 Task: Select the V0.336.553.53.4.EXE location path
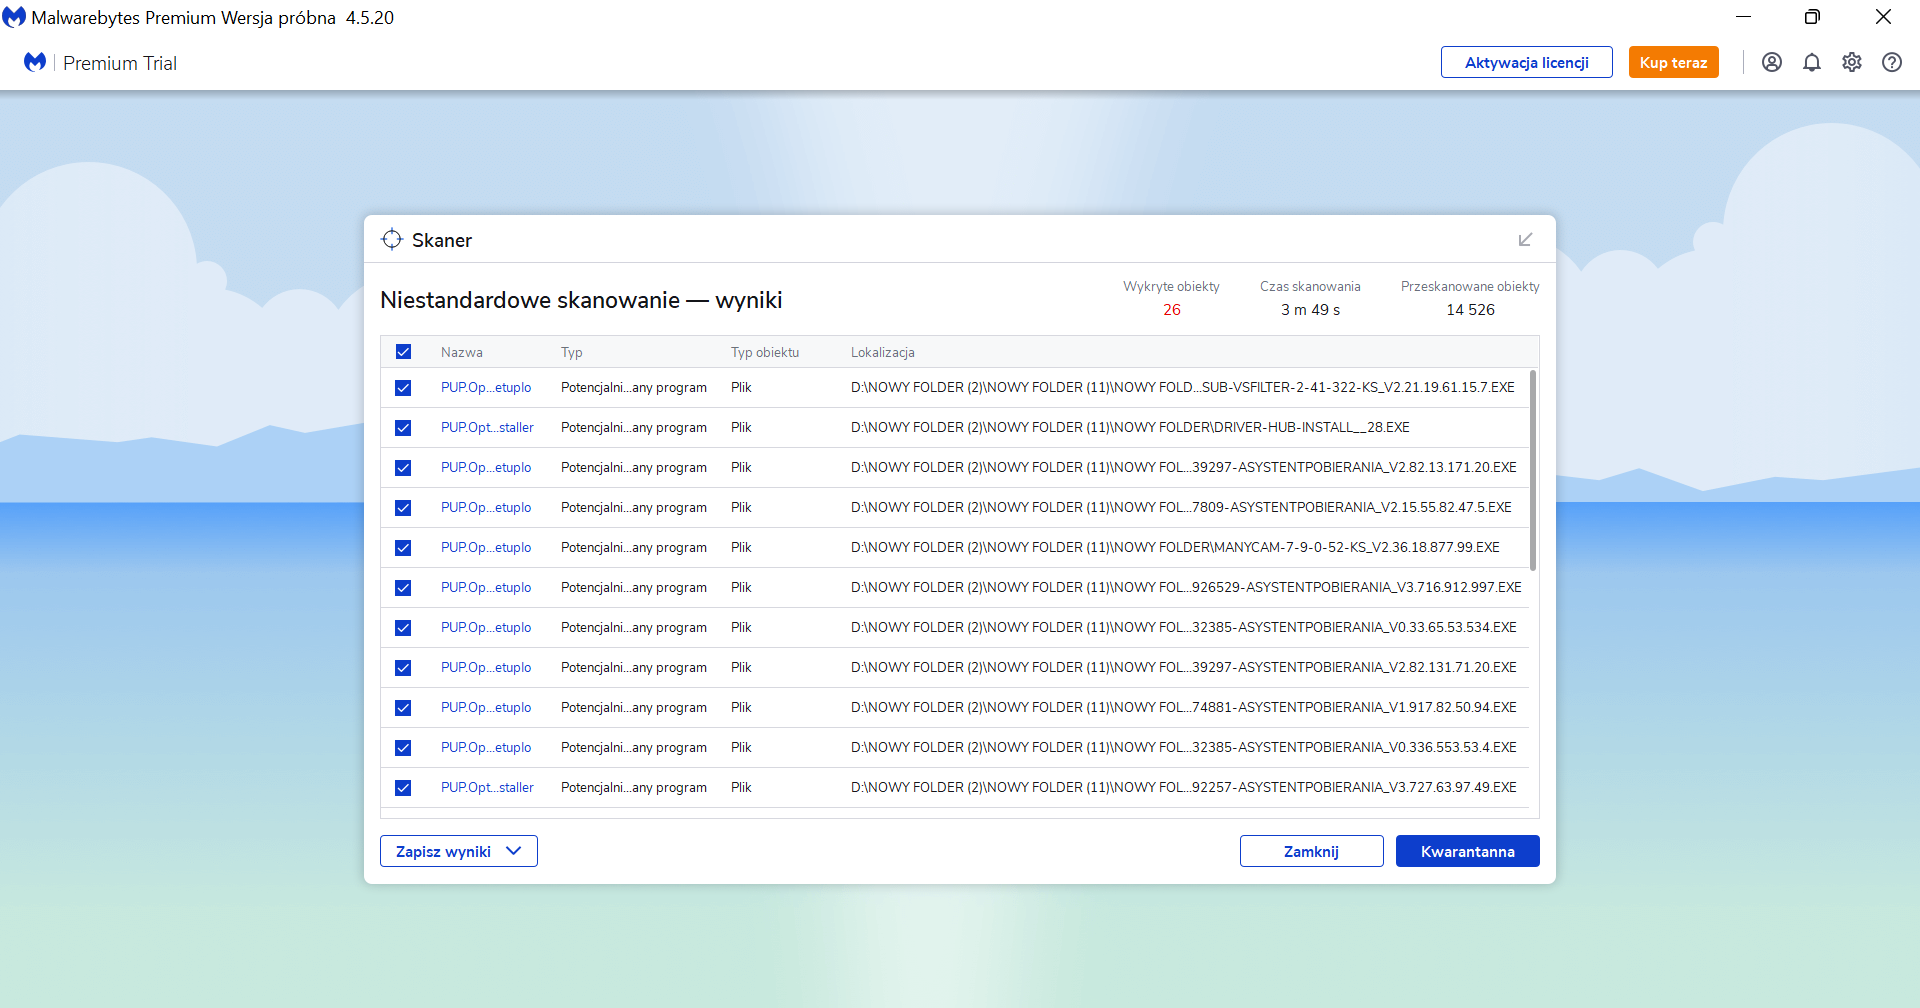1184,747
